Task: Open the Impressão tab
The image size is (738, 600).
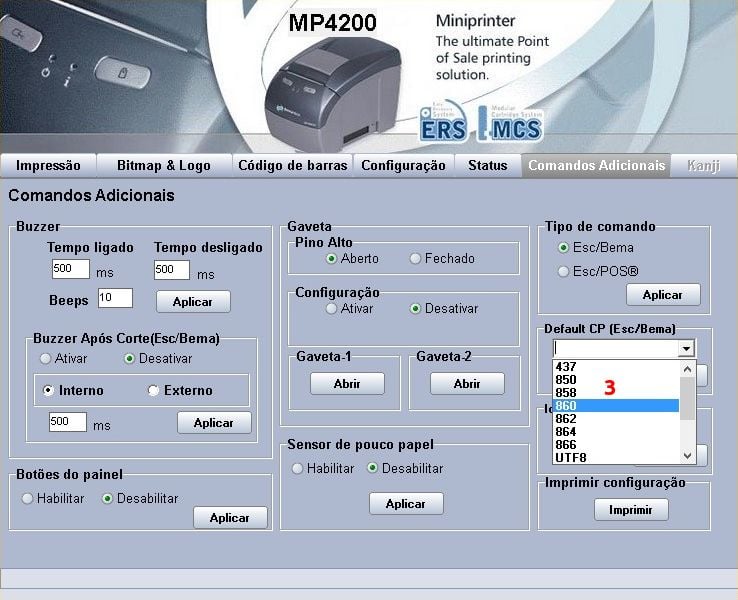Action: click(x=48, y=166)
